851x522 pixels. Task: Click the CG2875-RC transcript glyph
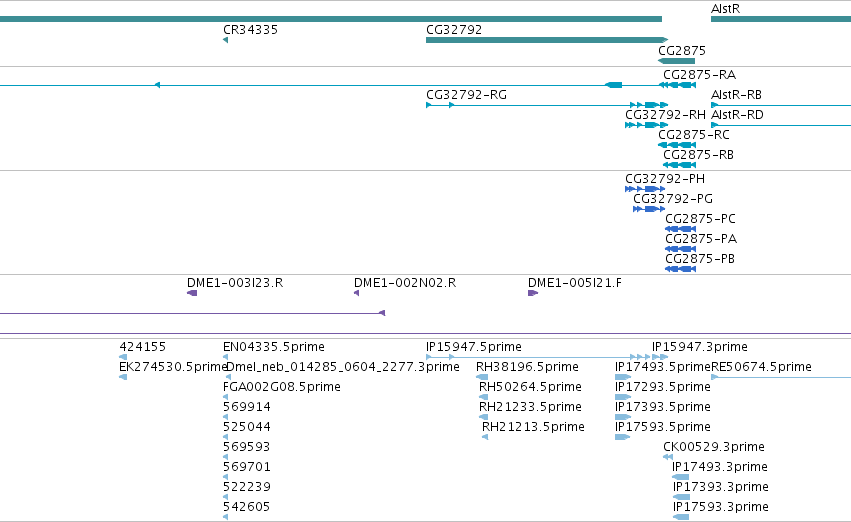(677, 145)
